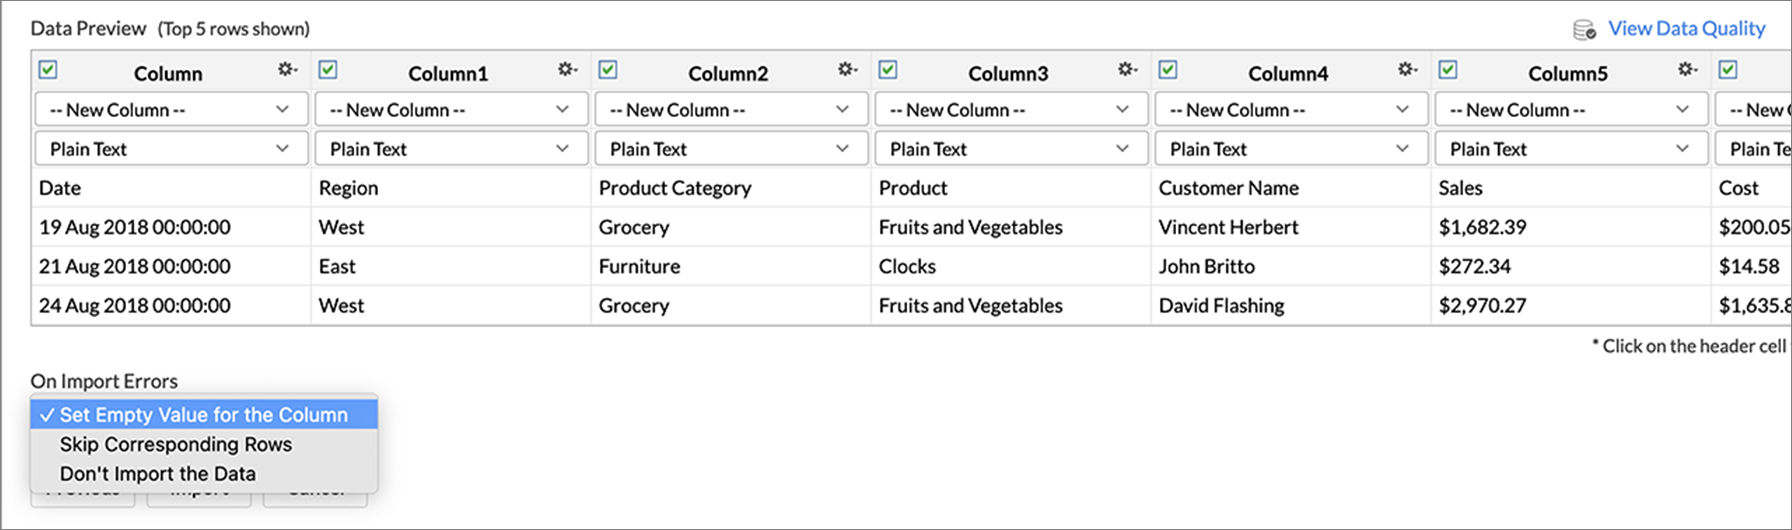1792x530 pixels.
Task: Click the data quality database icon
Action: (1584, 30)
